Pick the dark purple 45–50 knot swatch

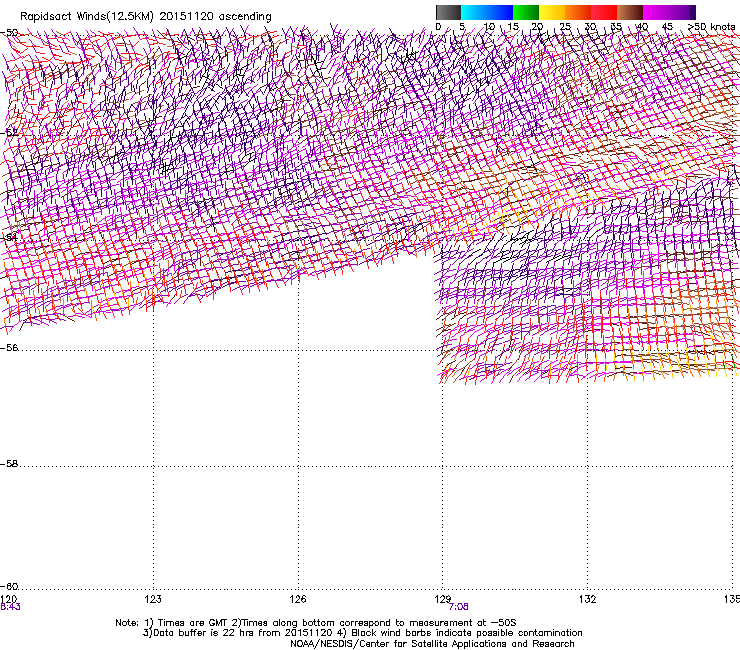(682, 12)
